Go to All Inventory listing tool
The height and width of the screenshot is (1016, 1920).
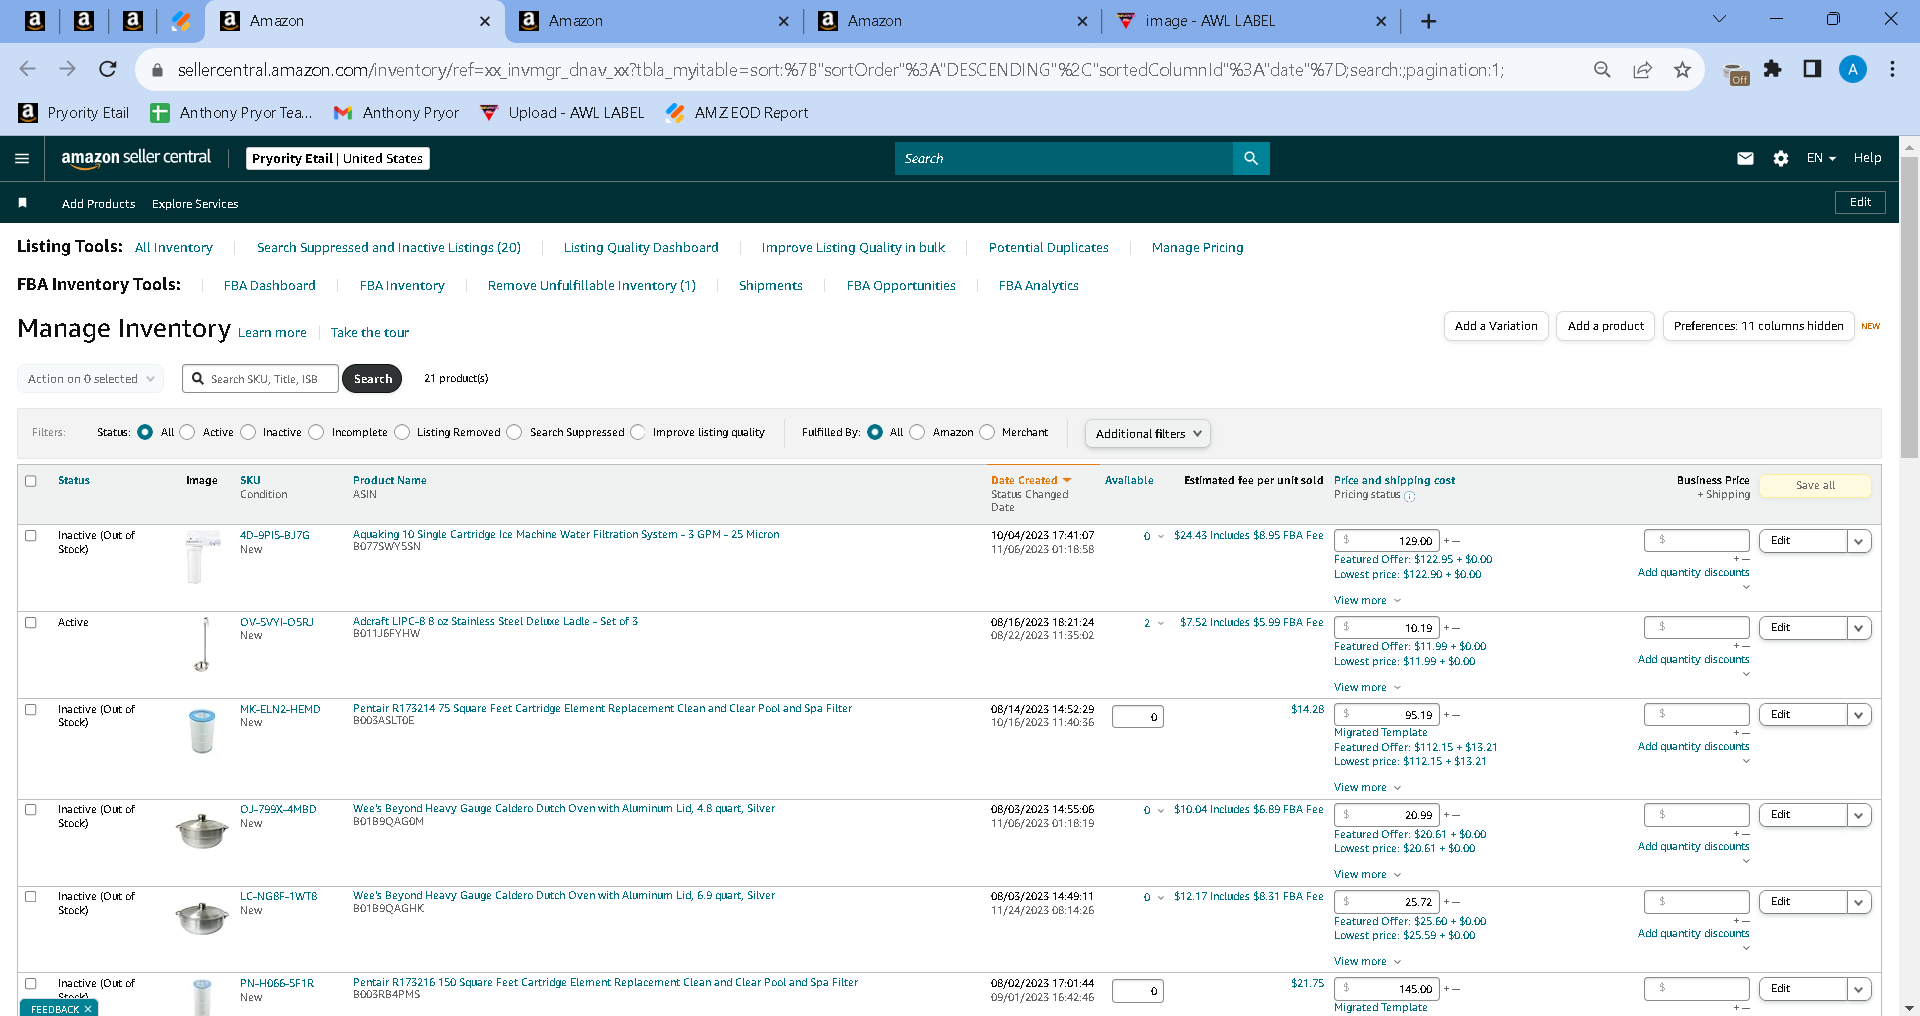tap(174, 248)
